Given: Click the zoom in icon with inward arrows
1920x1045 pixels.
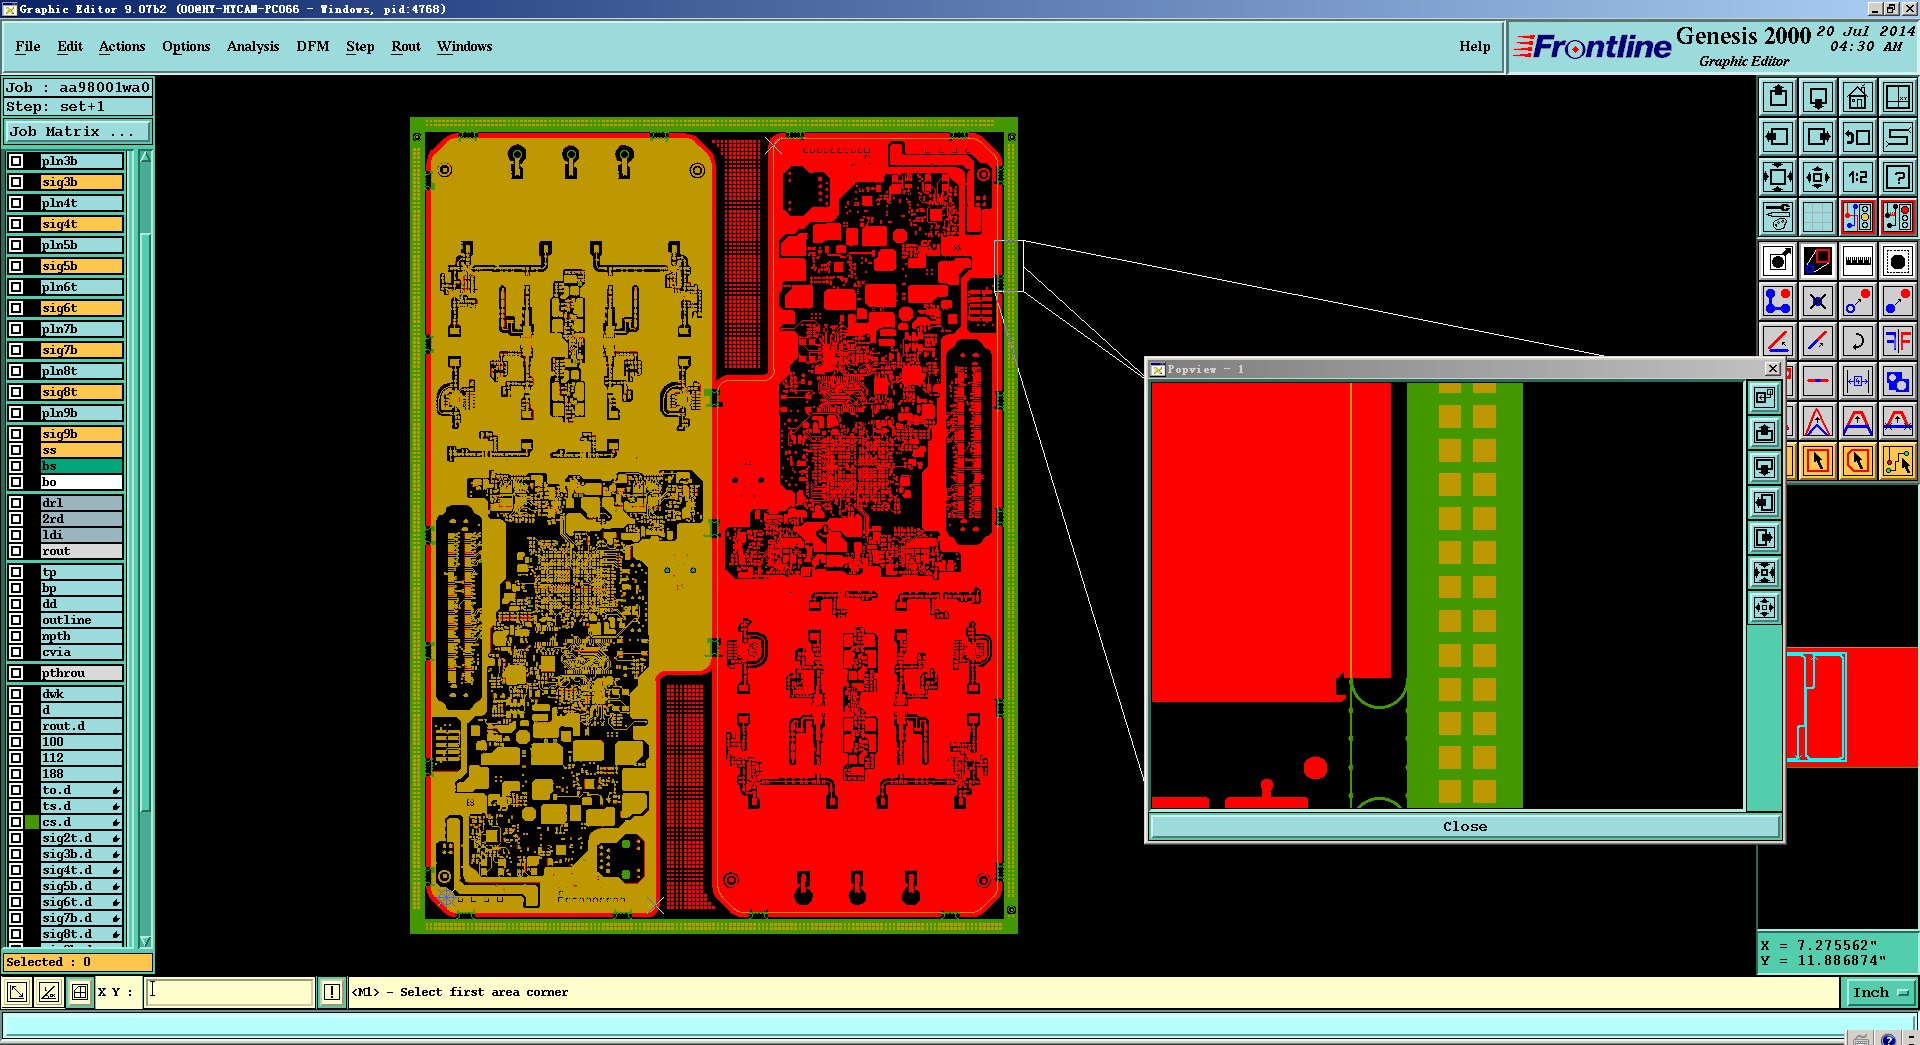Looking at the screenshot, I should click(1778, 177).
